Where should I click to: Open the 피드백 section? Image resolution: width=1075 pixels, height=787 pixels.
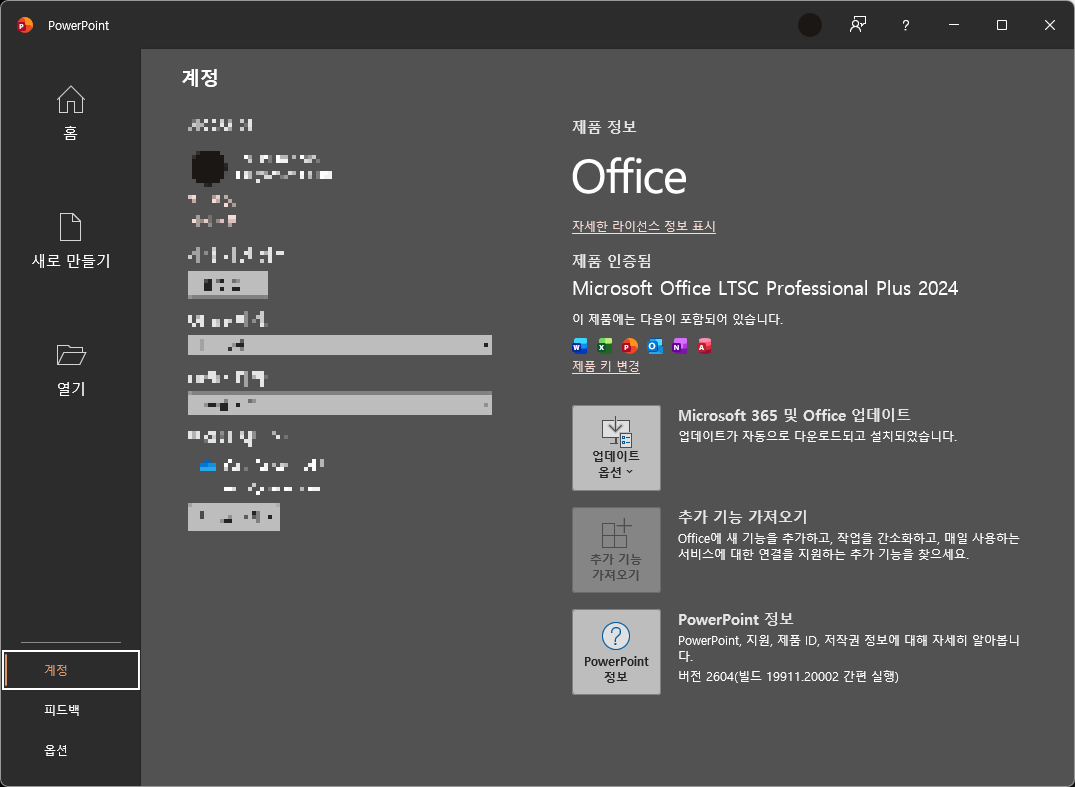point(62,710)
